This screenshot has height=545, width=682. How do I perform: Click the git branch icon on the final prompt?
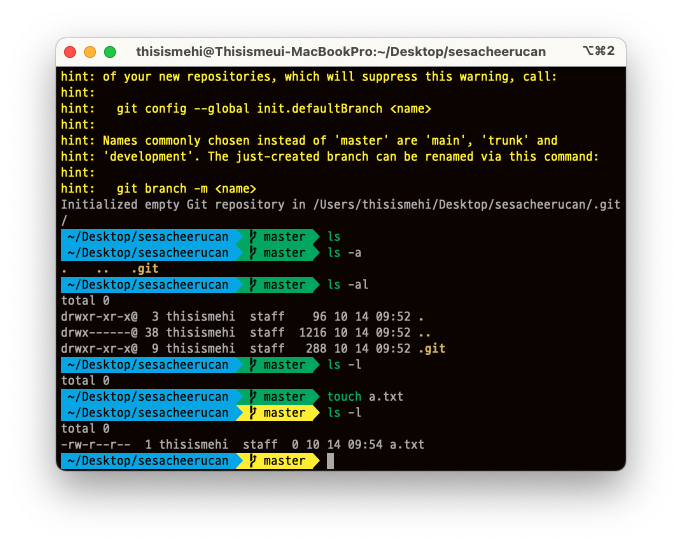click(253, 461)
